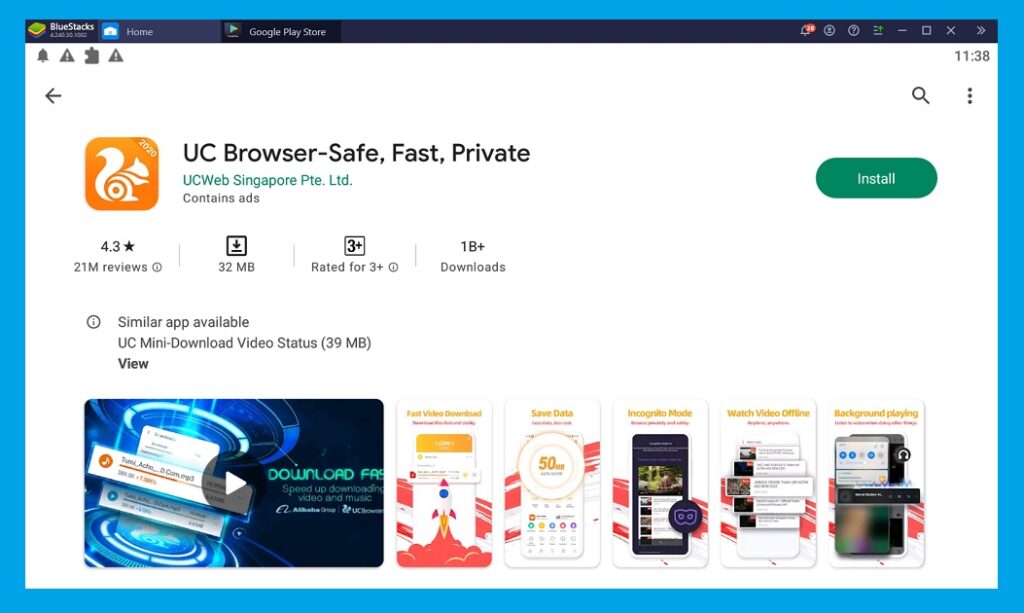Viewport: 1024px width, 613px height.
Task: Click the 3+ content rating badge
Action: 354,246
